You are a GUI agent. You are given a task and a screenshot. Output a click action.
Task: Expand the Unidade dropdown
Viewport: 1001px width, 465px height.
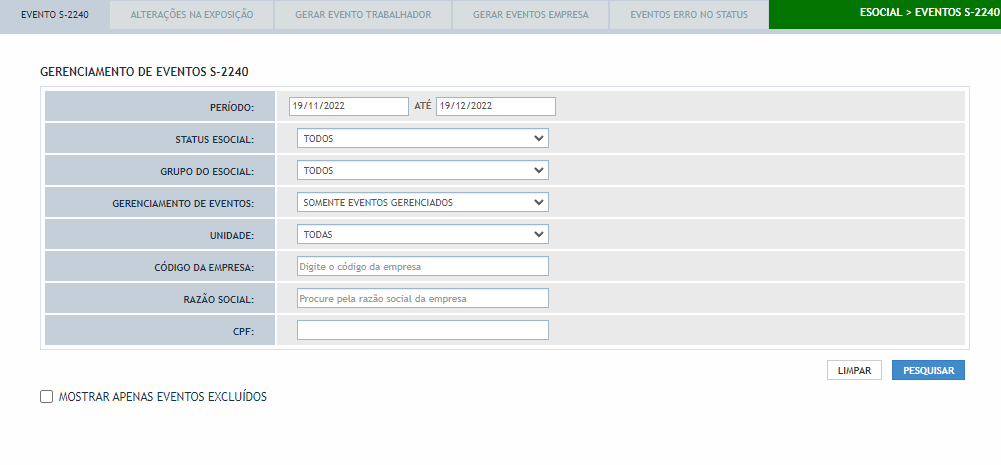[423, 234]
